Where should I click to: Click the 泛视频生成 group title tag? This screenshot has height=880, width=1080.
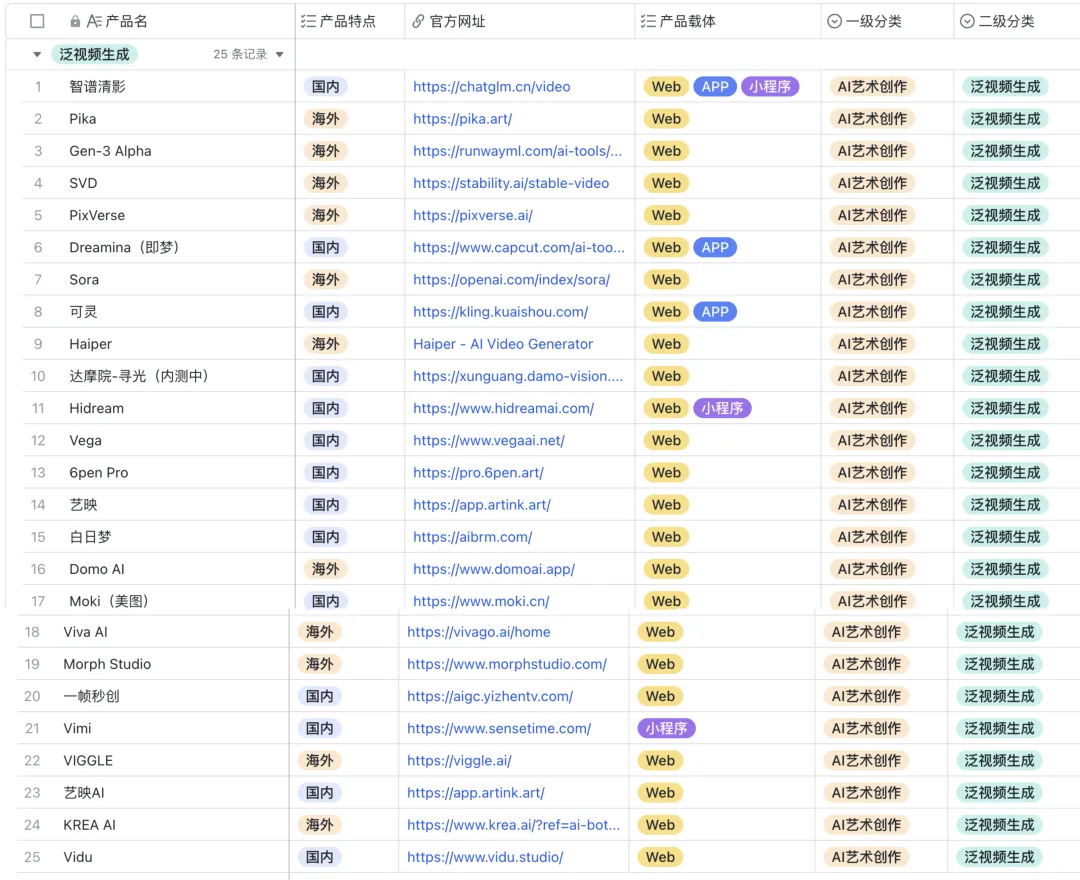click(94, 54)
